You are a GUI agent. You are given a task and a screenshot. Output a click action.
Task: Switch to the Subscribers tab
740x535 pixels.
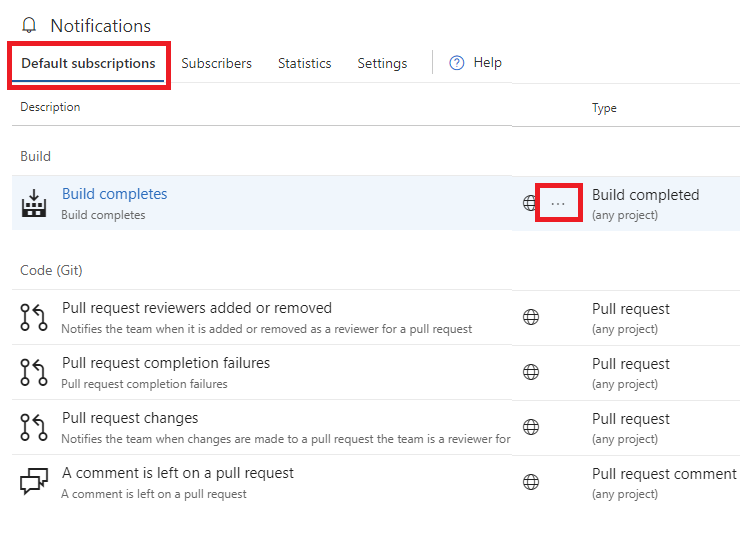[217, 63]
